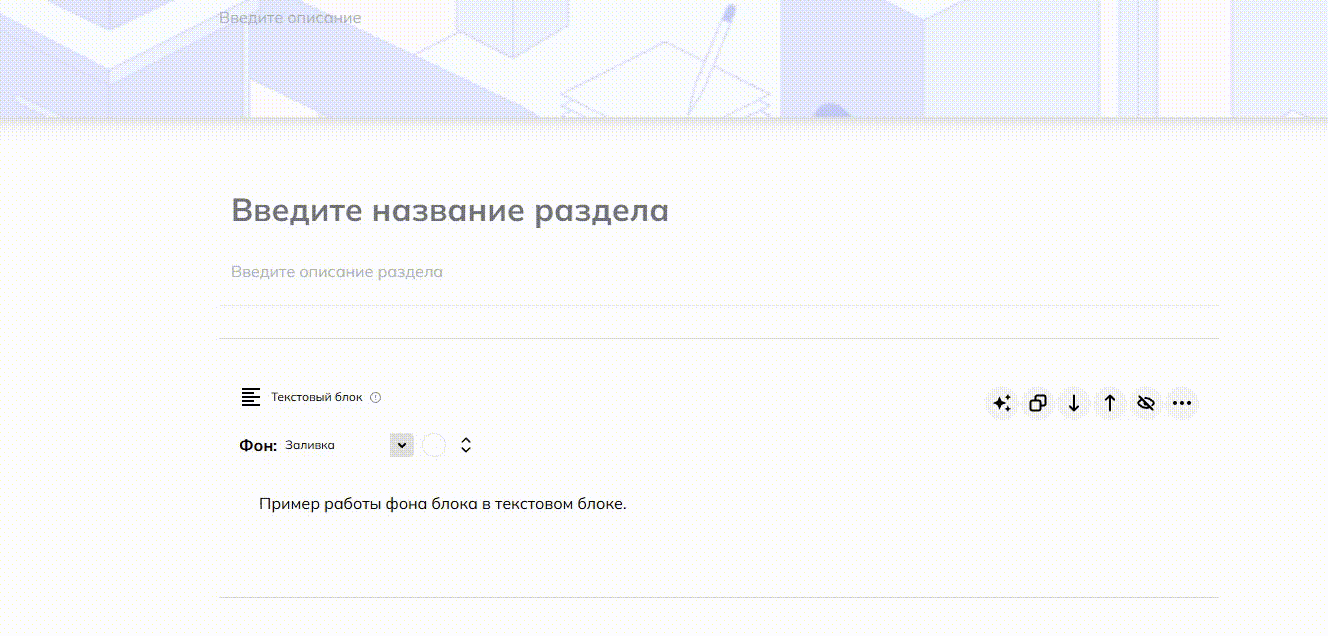Duplicate the text block with copy icon
Viewport: 1328px width, 636px height.
(x=1038, y=404)
